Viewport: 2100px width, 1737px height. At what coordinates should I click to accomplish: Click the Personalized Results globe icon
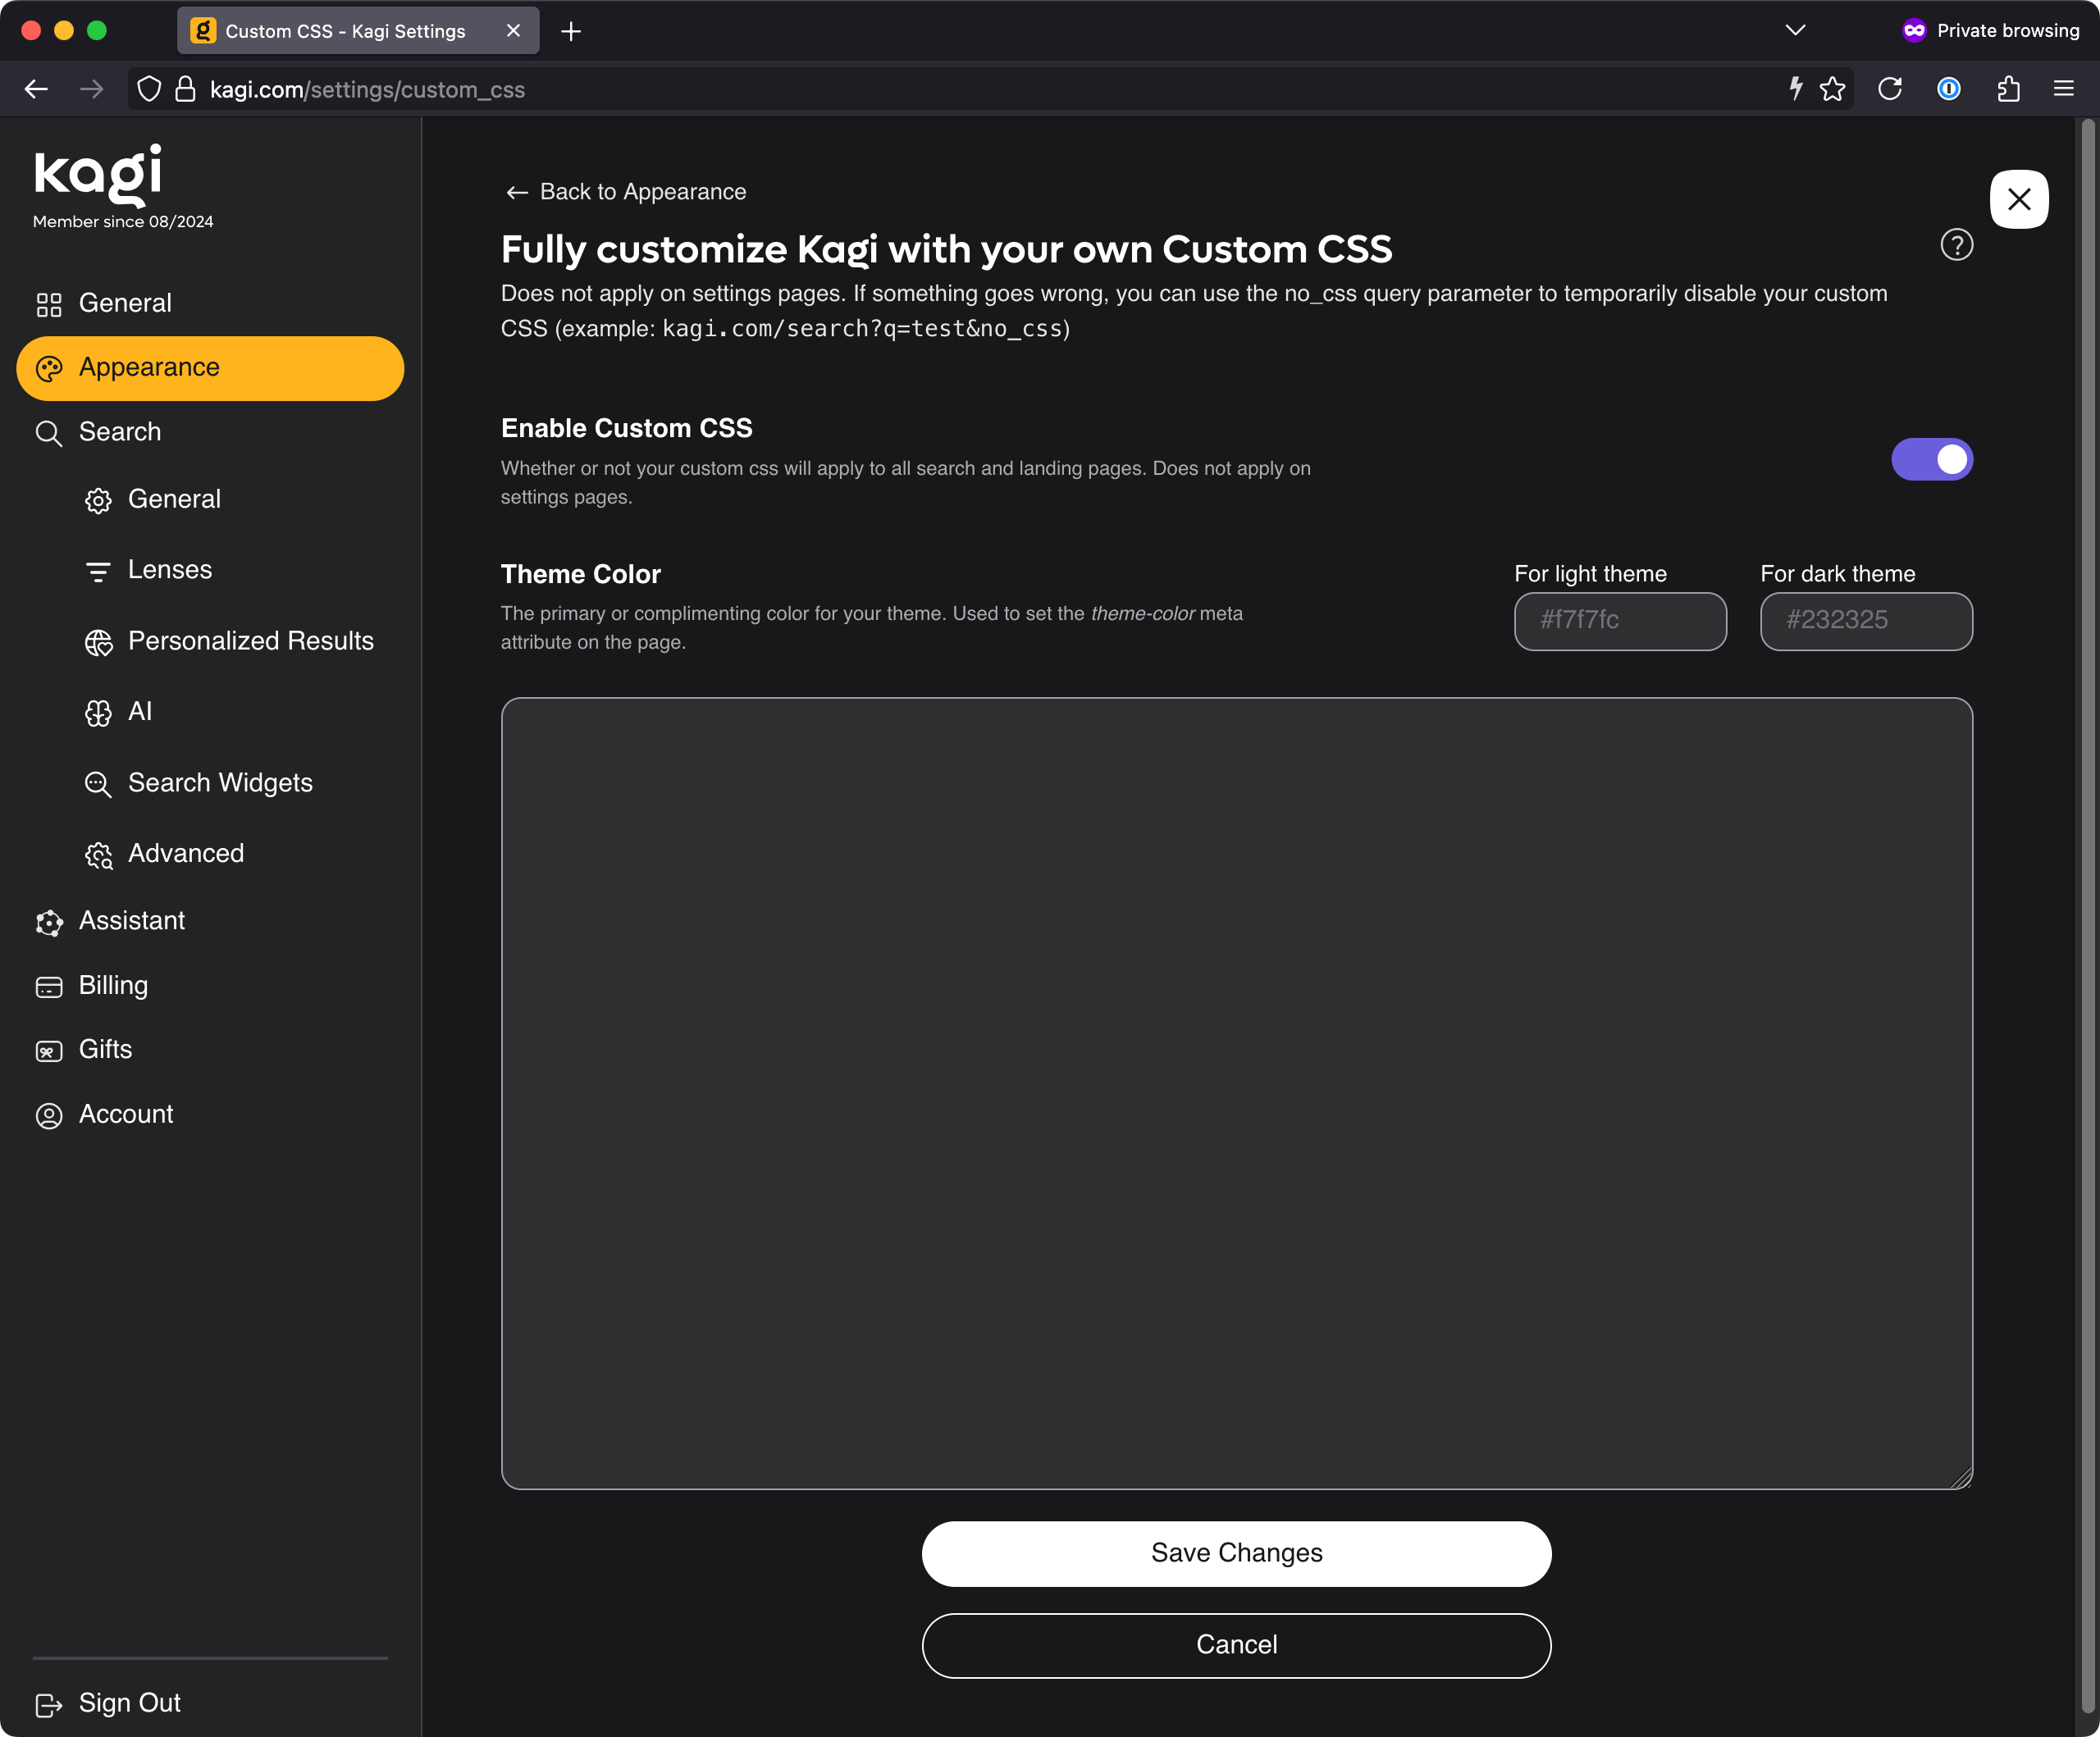pyautogui.click(x=98, y=642)
